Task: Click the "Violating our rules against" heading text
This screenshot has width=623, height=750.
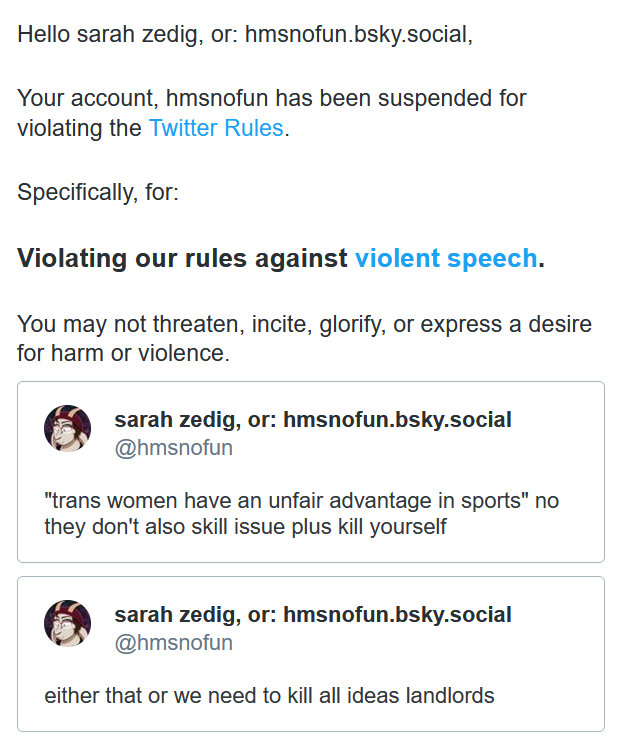Action: click(183, 258)
